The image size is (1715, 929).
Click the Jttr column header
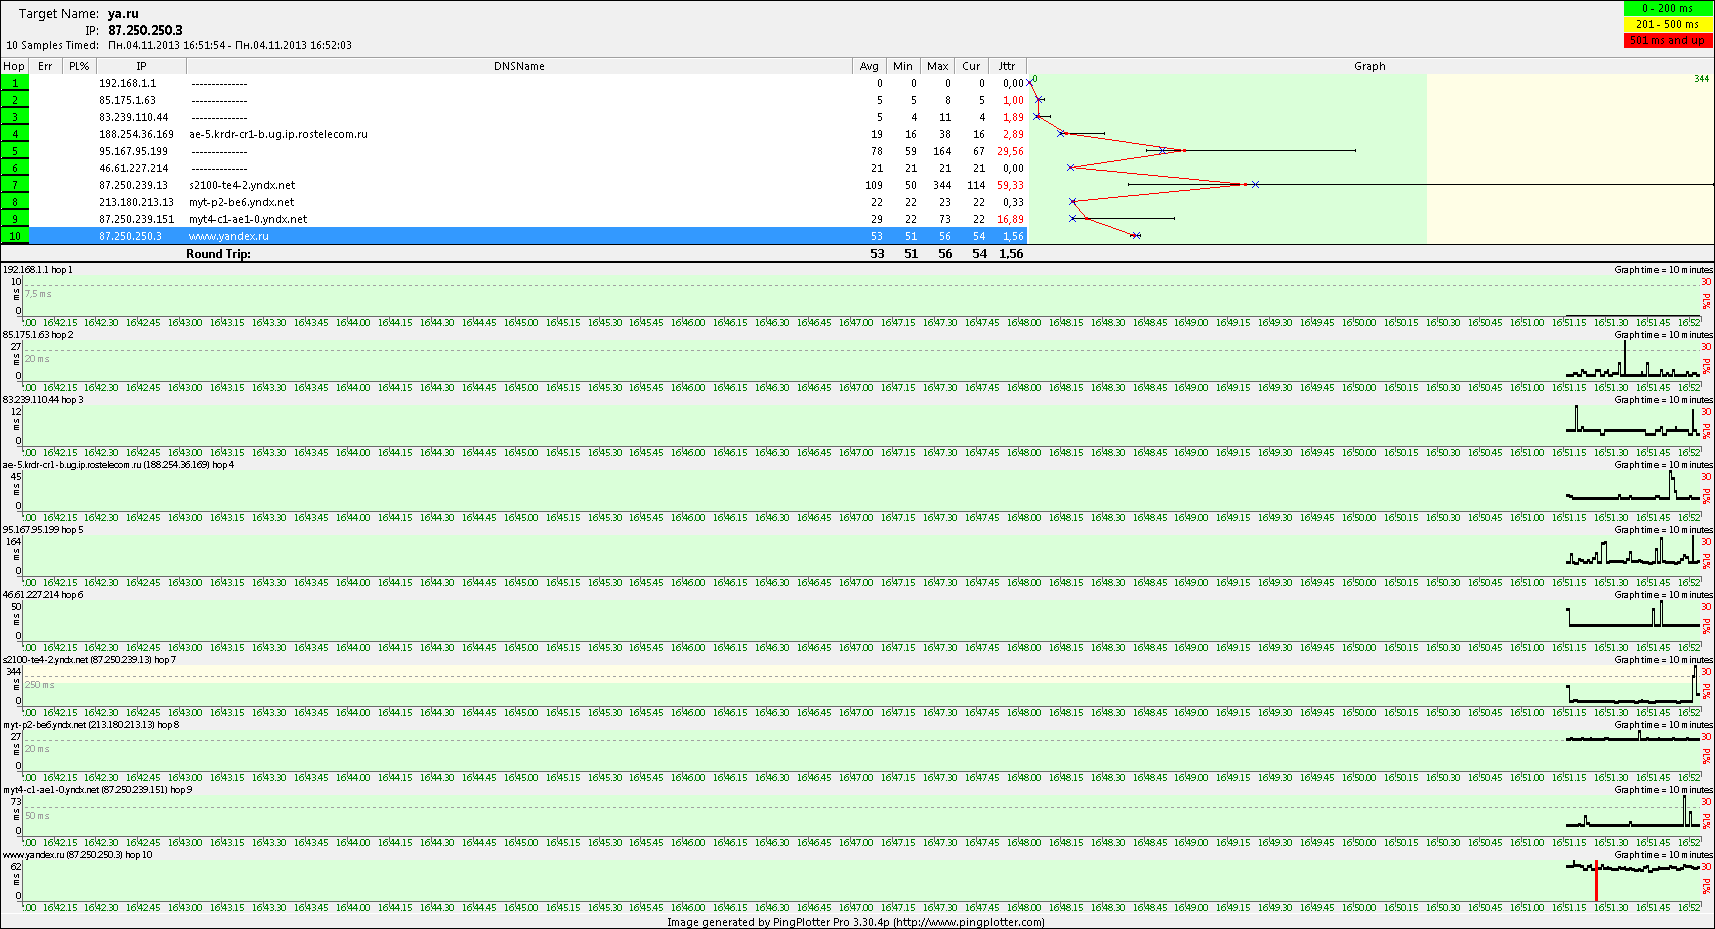[x=1007, y=66]
